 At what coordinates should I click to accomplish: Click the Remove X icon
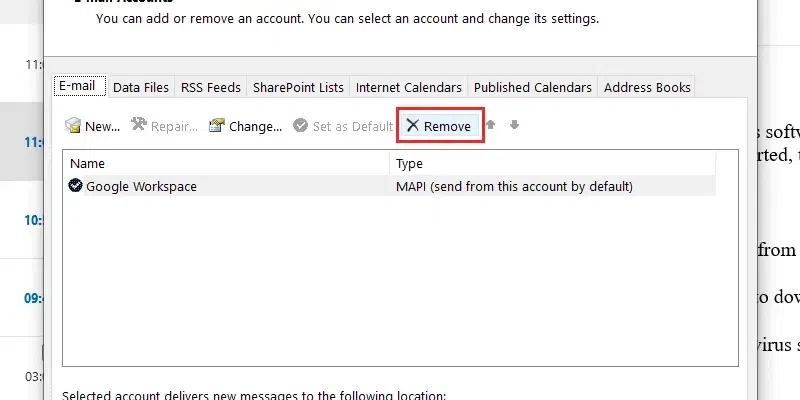412,126
